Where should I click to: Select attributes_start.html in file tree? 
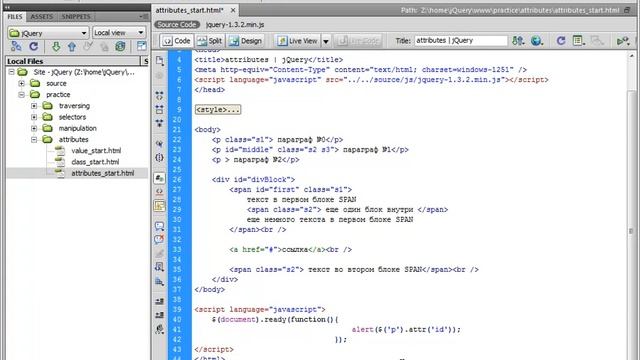[102, 173]
